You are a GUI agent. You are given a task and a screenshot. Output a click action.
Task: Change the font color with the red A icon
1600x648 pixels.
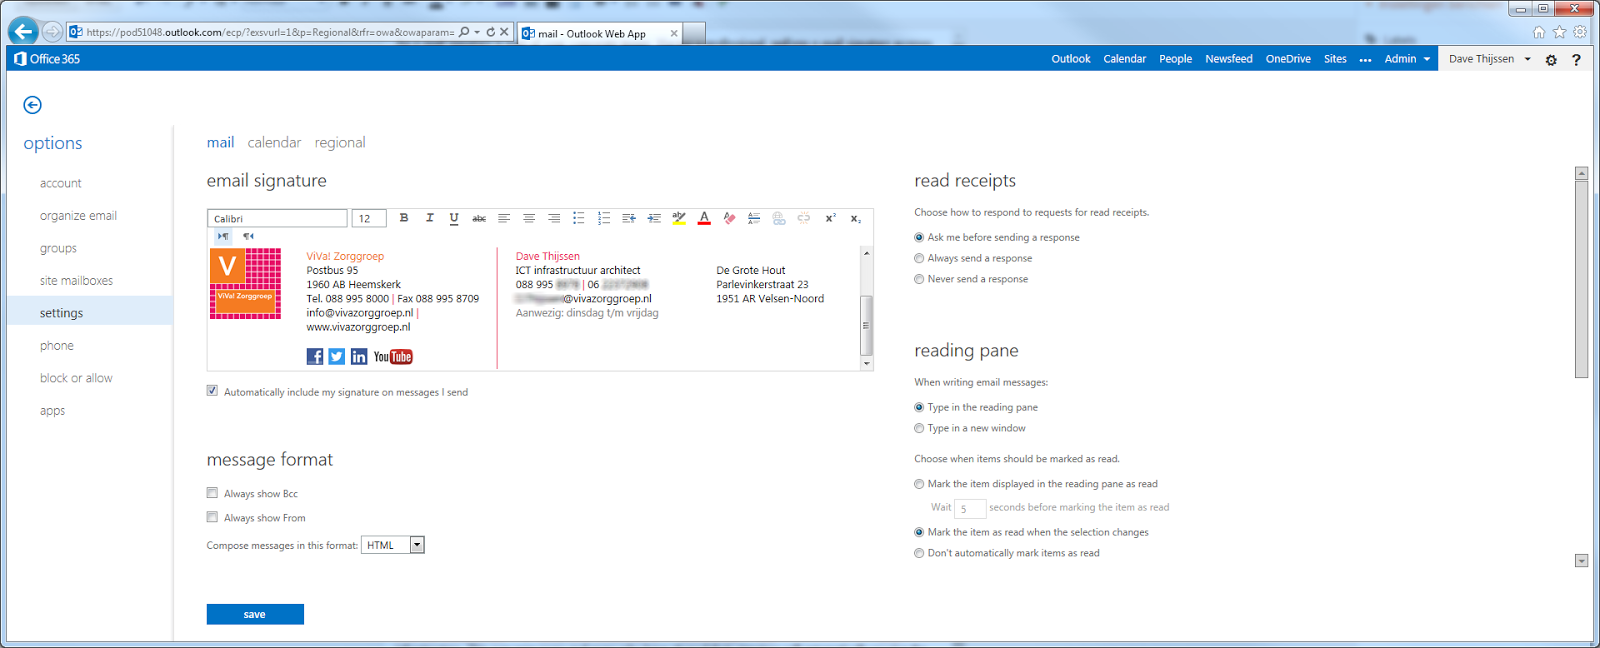704,218
